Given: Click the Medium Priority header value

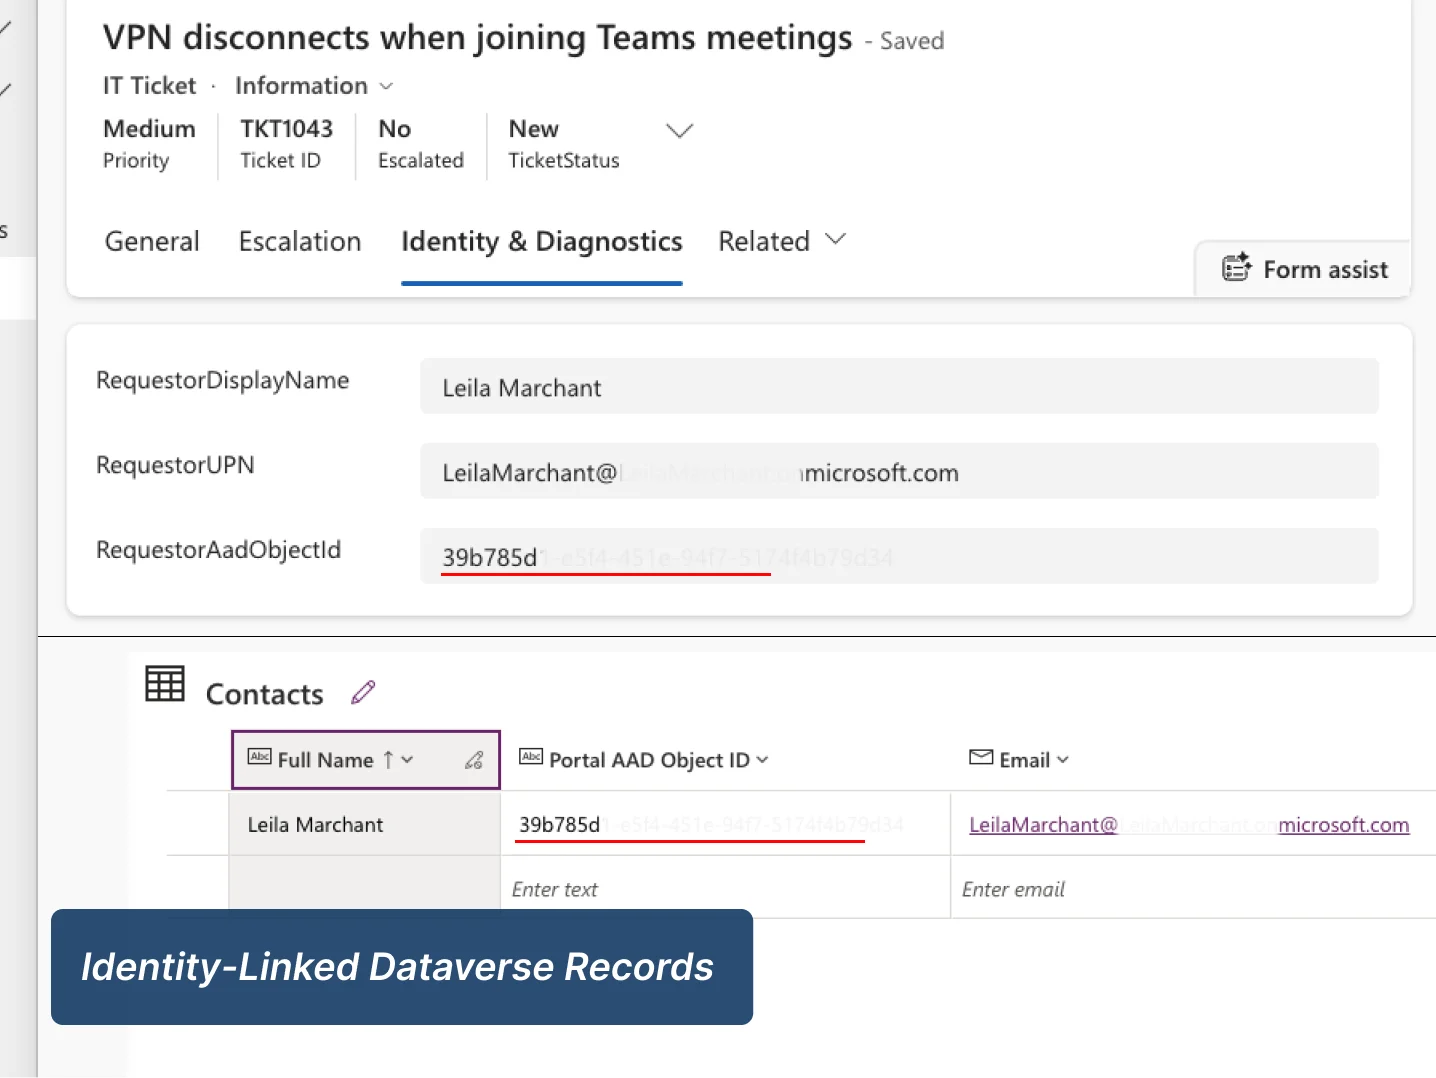Looking at the screenshot, I should tap(149, 130).
